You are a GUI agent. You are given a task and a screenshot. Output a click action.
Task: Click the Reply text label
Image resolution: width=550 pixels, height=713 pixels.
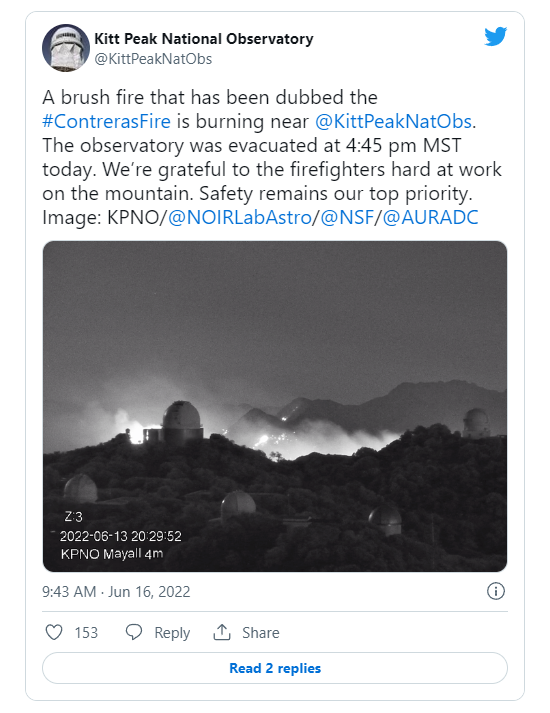172,633
